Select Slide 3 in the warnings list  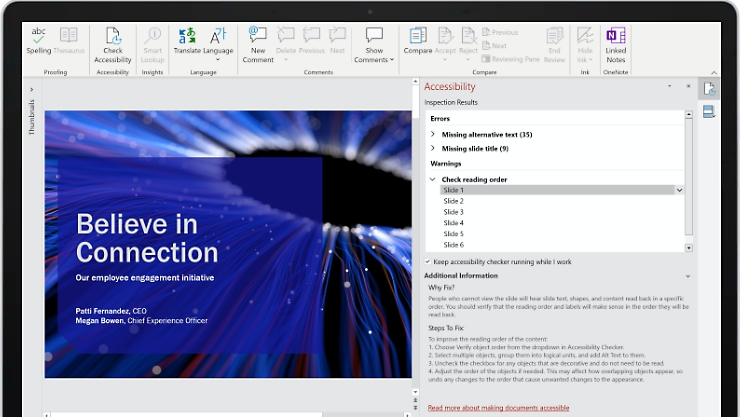pos(453,212)
